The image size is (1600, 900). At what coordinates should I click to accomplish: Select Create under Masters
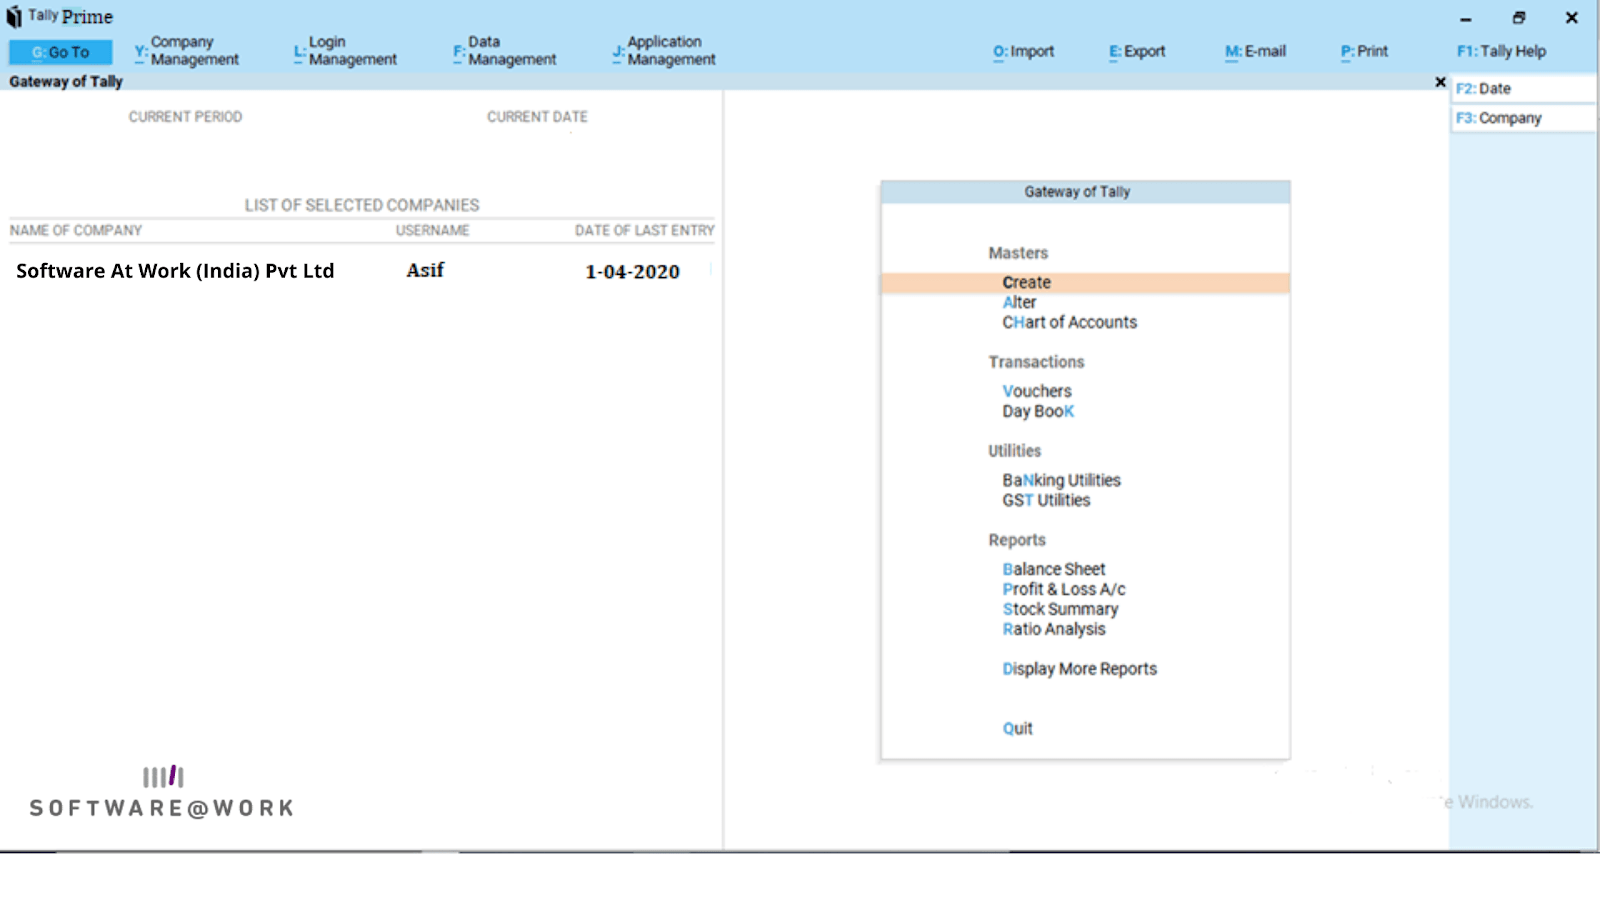(x=1085, y=283)
